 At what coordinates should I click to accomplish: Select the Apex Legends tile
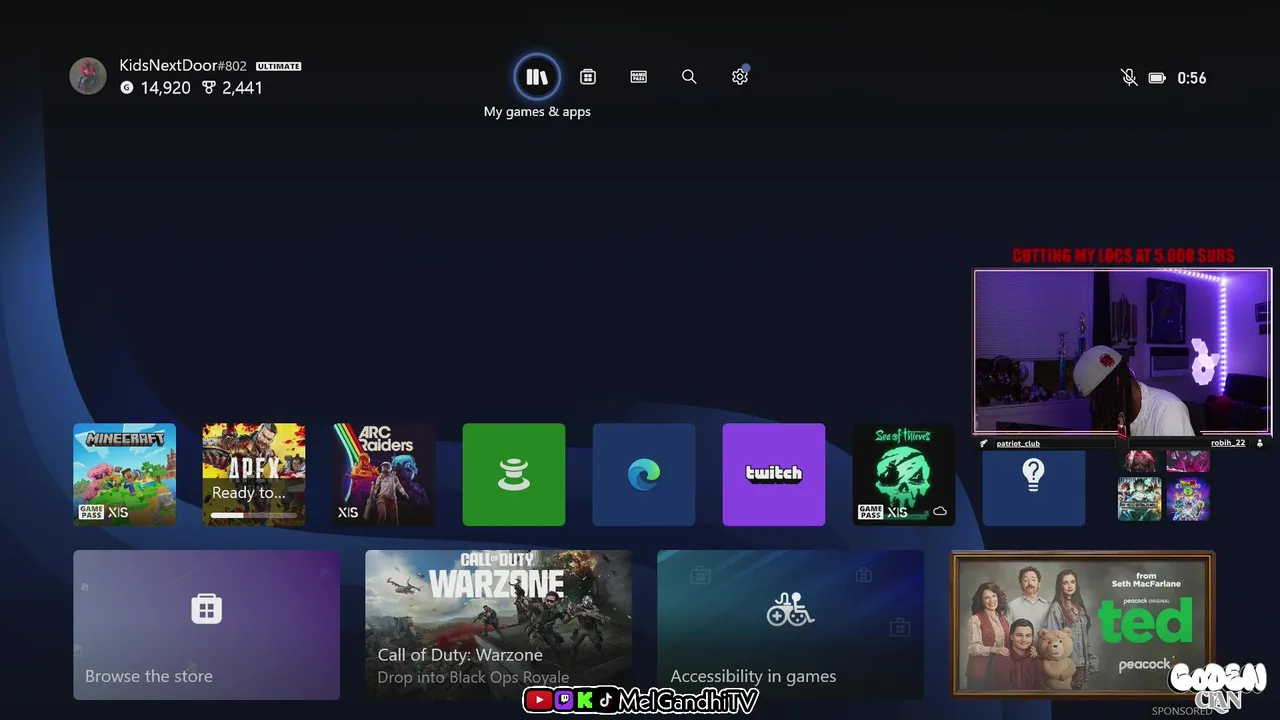pyautogui.click(x=254, y=474)
